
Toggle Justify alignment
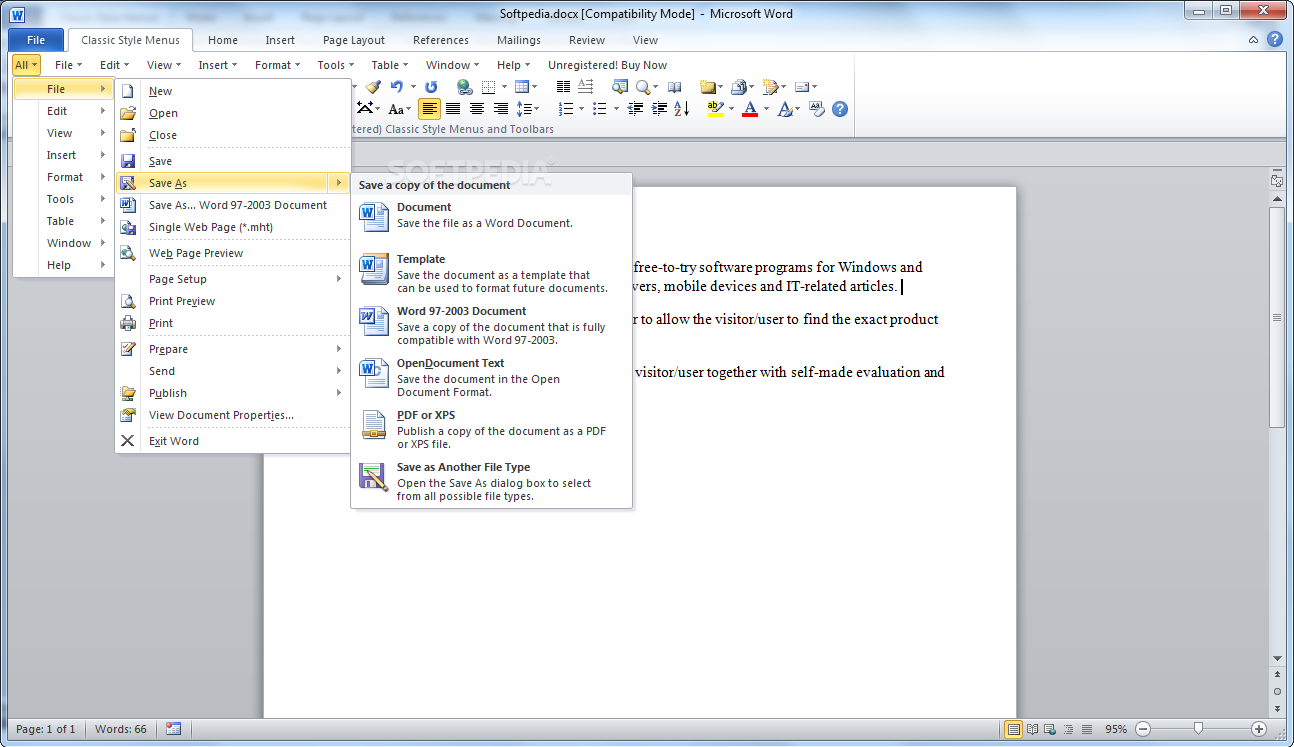[x=453, y=109]
